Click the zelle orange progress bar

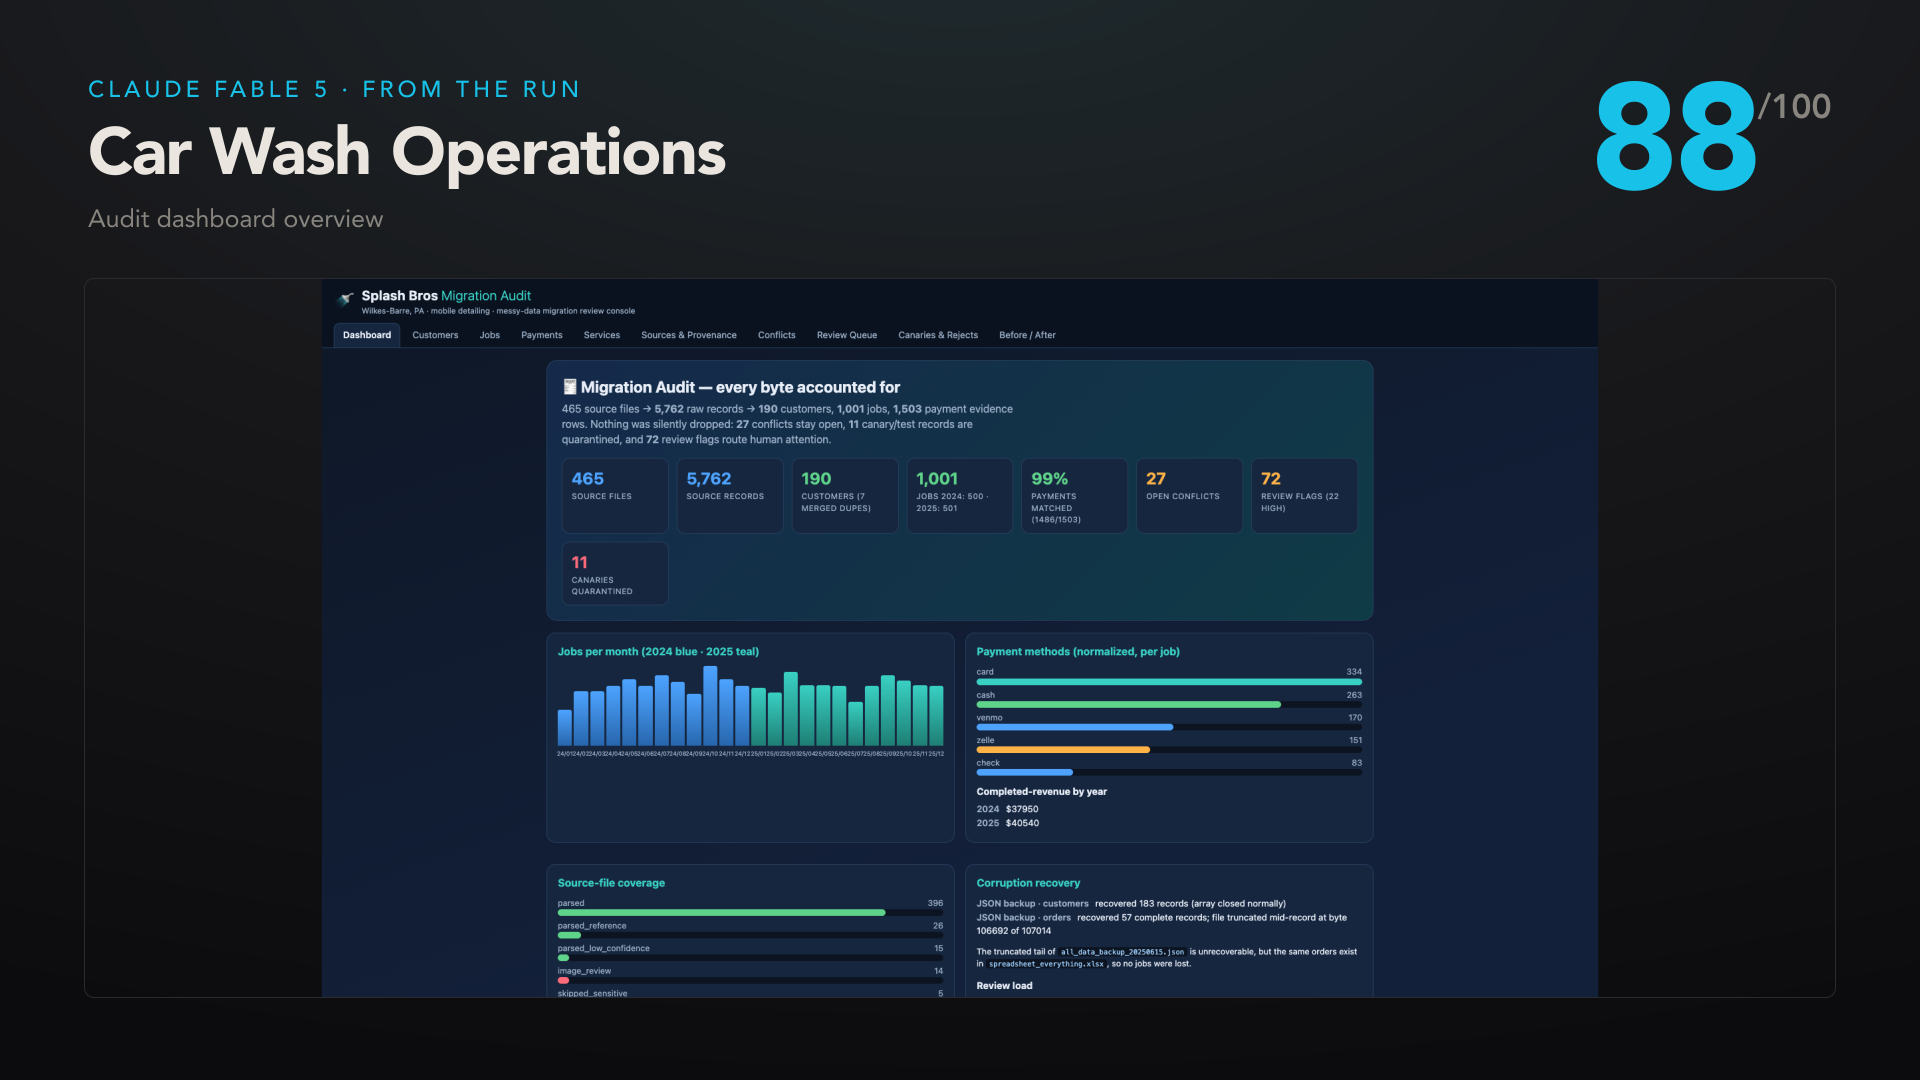click(x=1063, y=750)
